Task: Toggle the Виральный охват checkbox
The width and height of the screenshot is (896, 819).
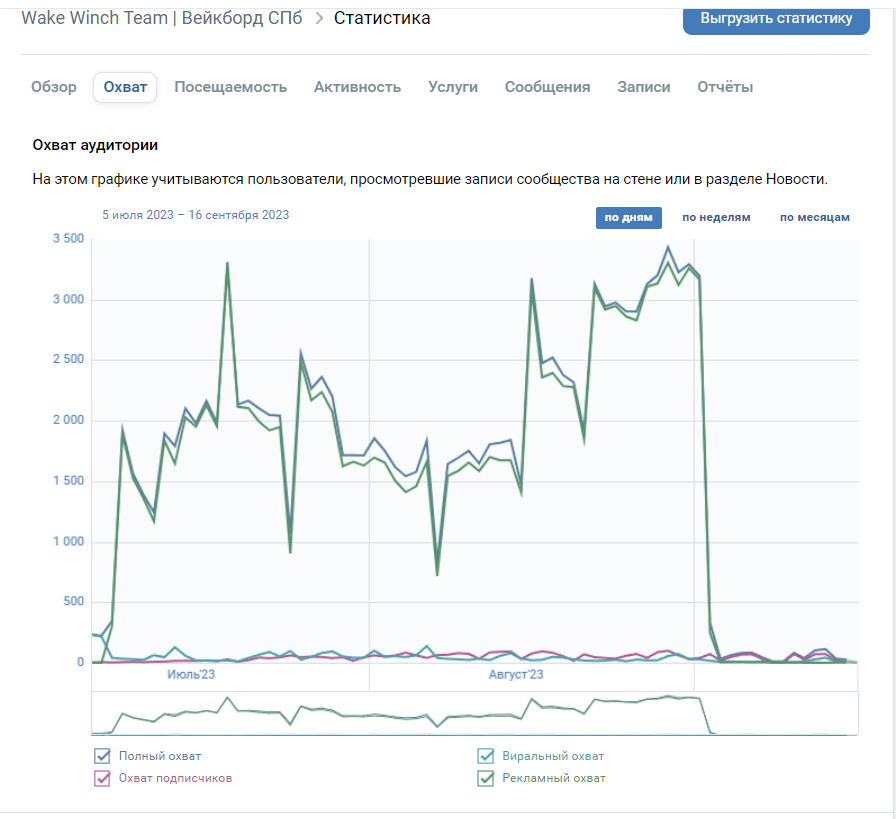Action: (x=486, y=756)
